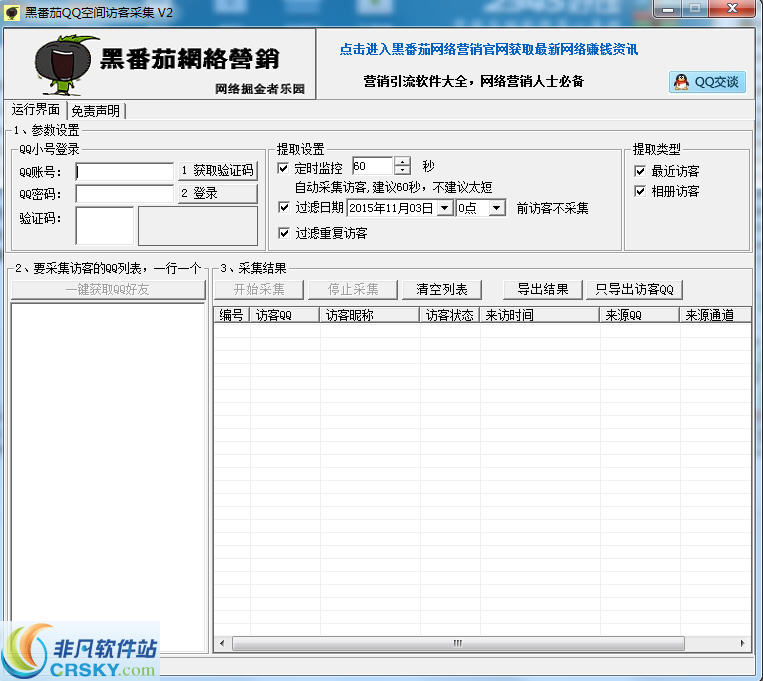Close the 黑番茄QQ空间访客采集 window
The height and width of the screenshot is (681, 763).
732,9
